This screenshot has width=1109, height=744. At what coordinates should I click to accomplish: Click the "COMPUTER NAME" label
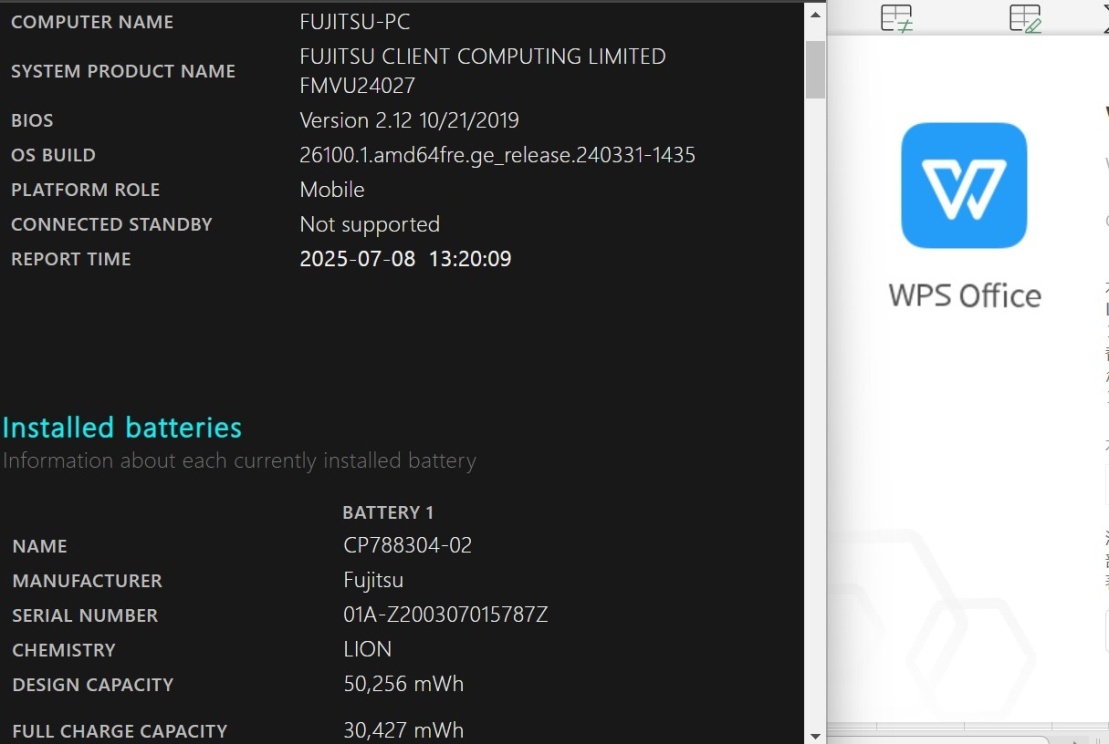click(x=92, y=22)
